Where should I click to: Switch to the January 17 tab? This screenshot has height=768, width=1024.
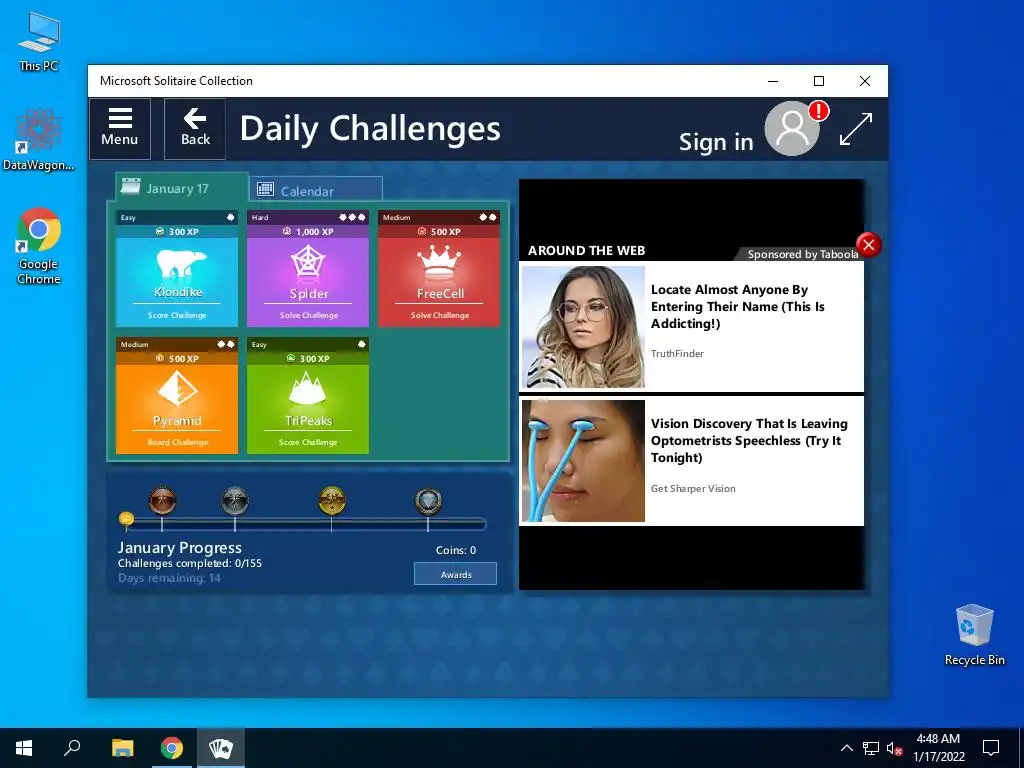click(181, 188)
